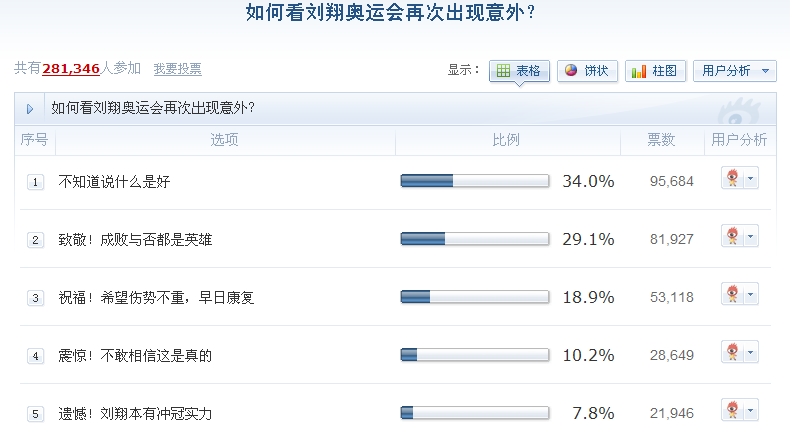
Task: Switch to 表格 table view
Action: click(x=519, y=71)
